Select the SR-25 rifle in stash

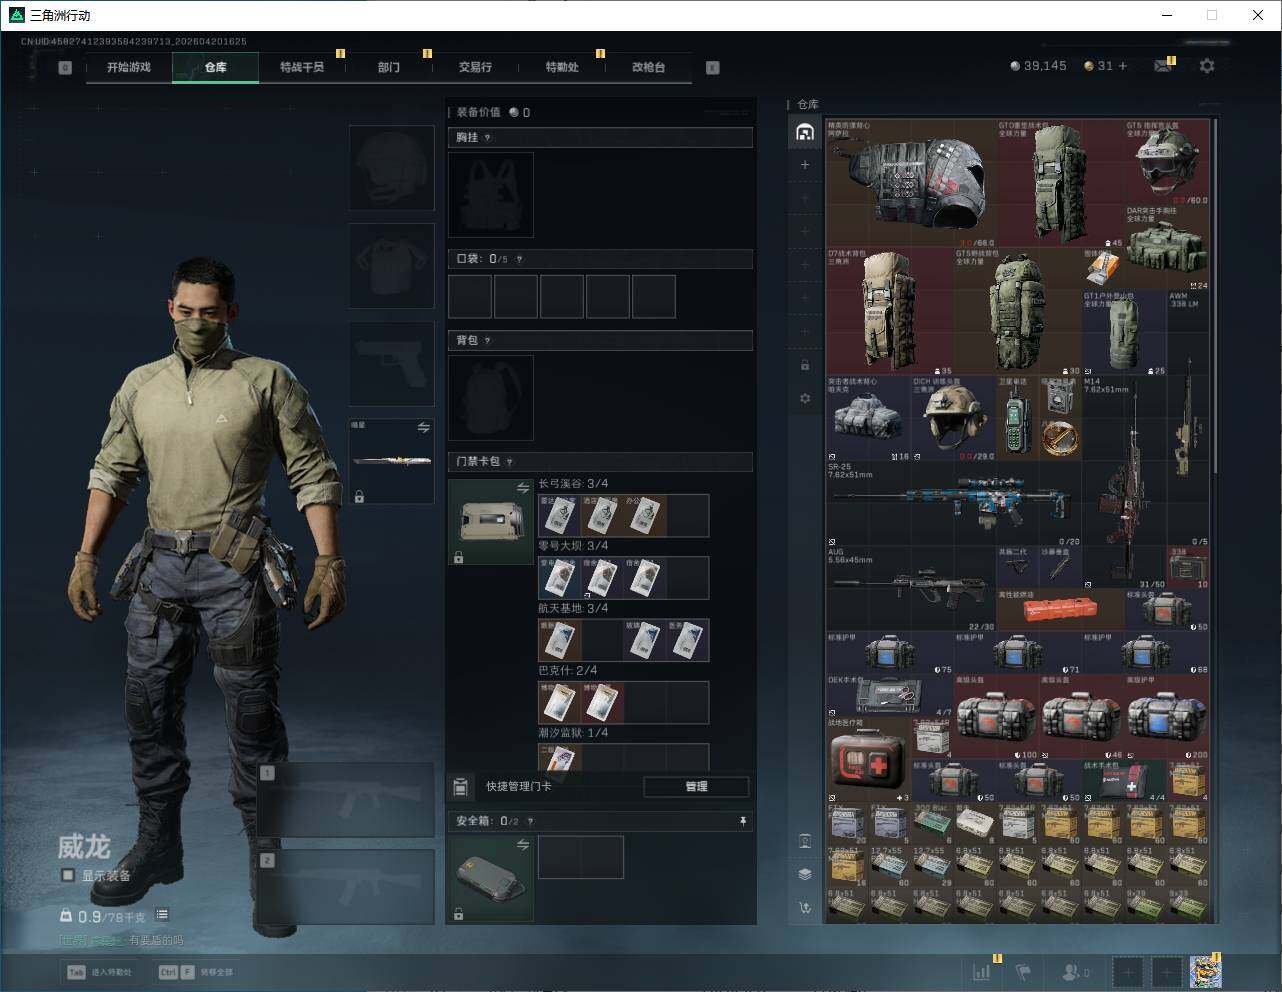pyautogui.click(x=954, y=504)
